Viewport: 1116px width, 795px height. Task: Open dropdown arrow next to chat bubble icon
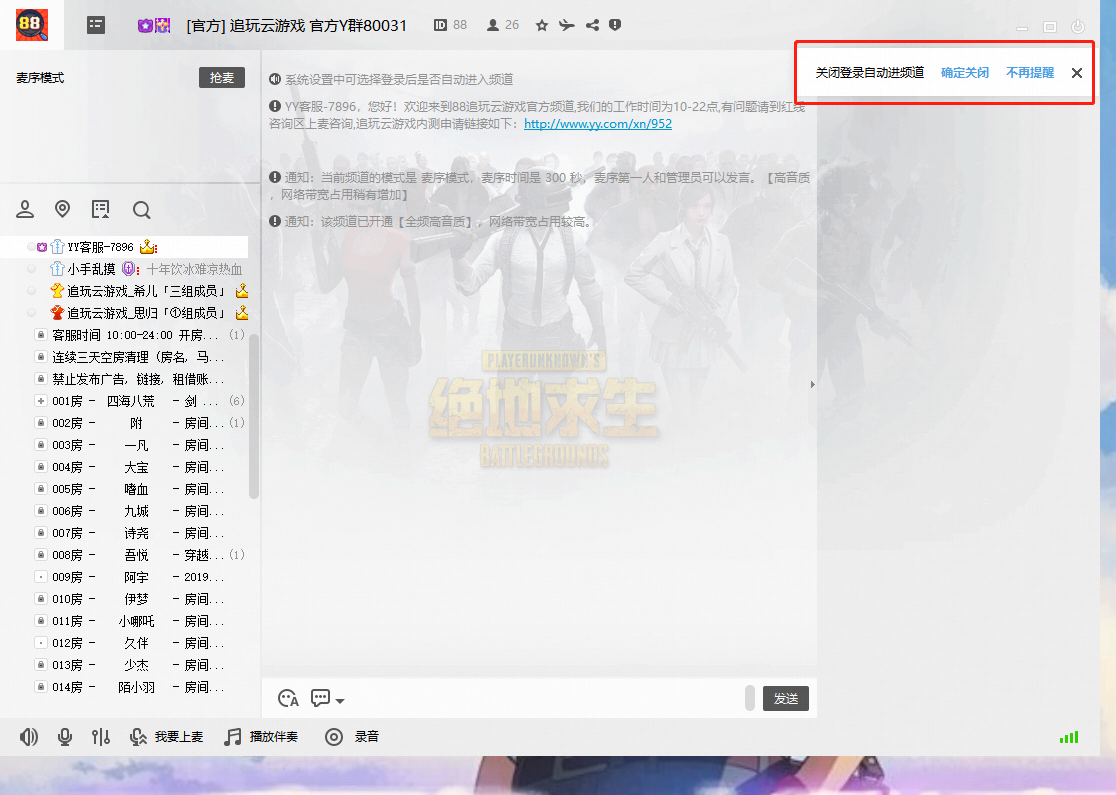tap(340, 700)
